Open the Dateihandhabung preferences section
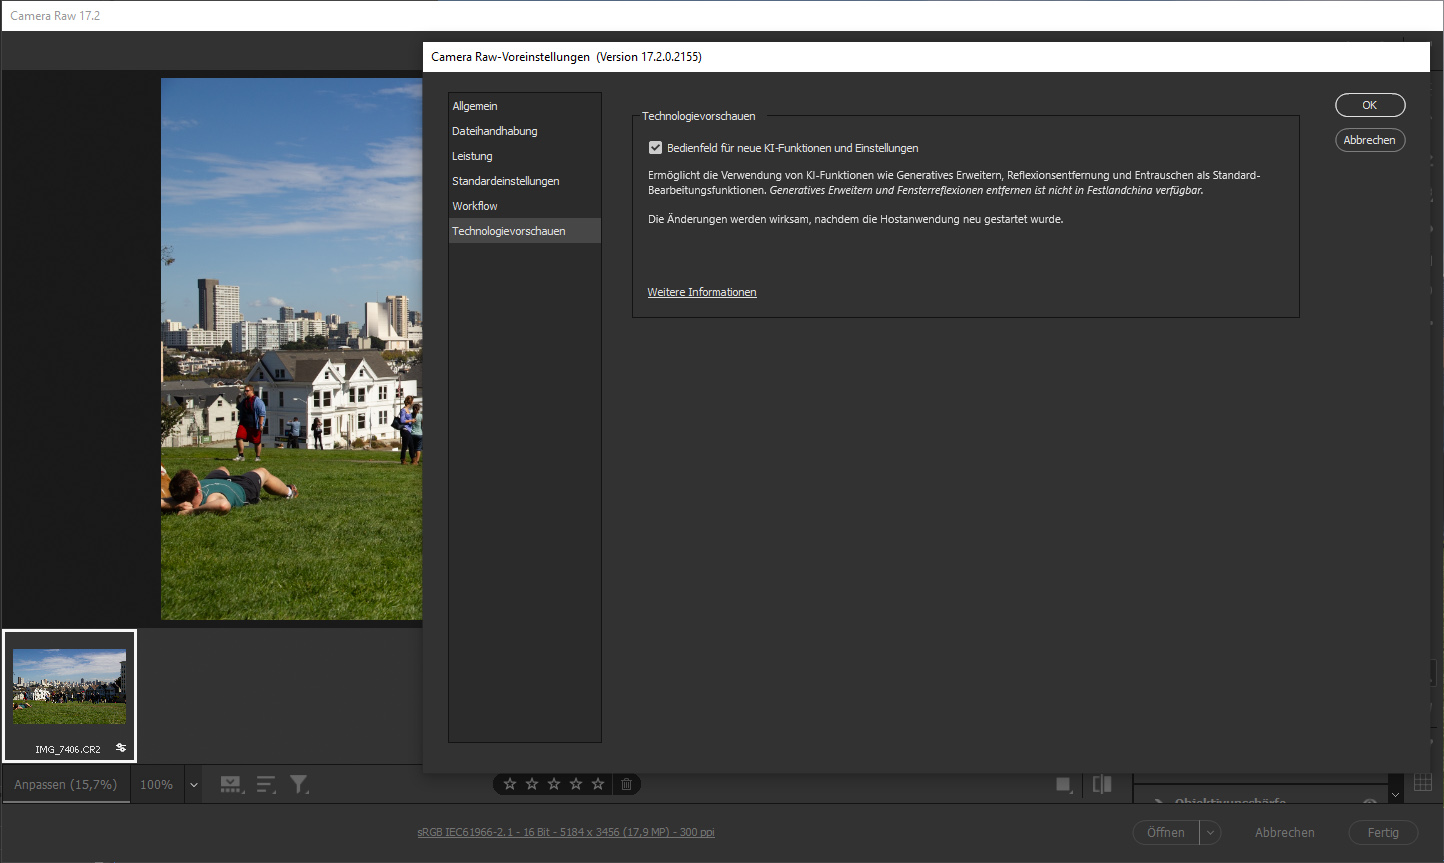 495,131
